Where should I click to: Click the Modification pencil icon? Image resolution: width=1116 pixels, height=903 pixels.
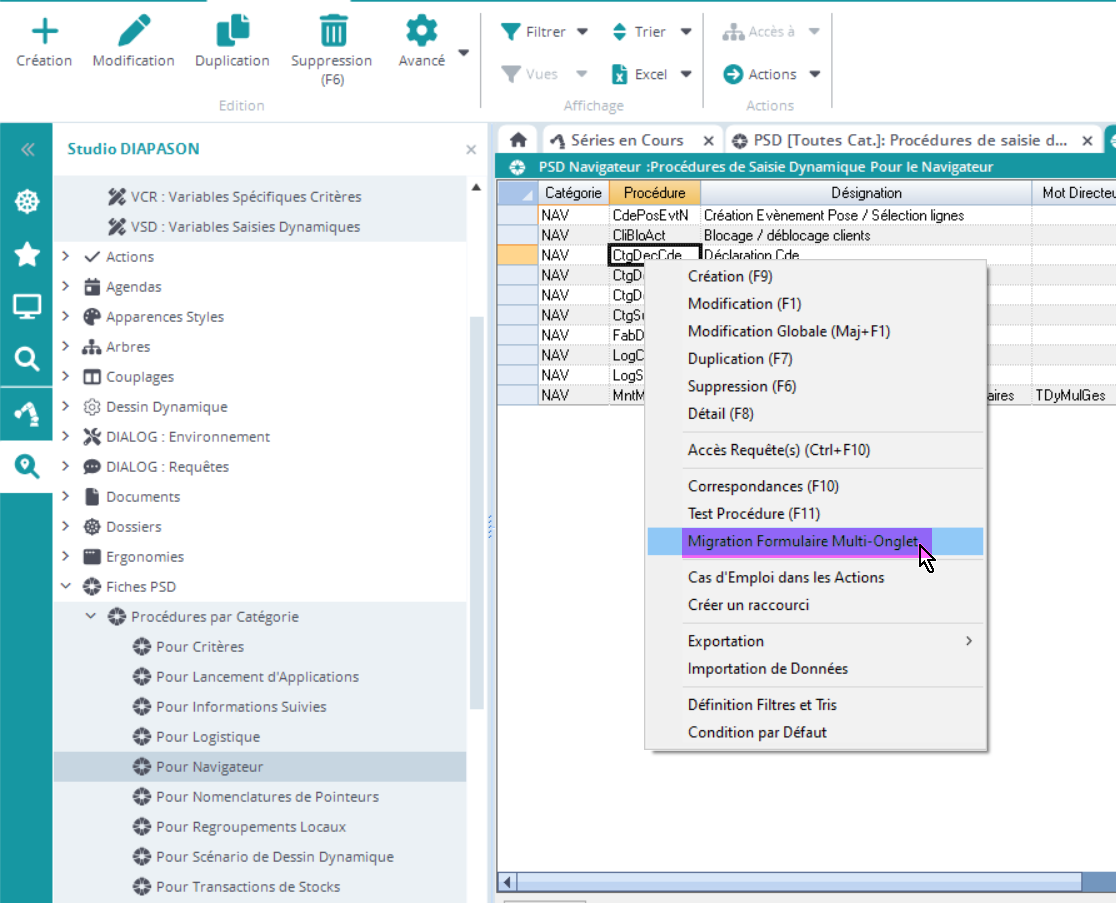133,31
